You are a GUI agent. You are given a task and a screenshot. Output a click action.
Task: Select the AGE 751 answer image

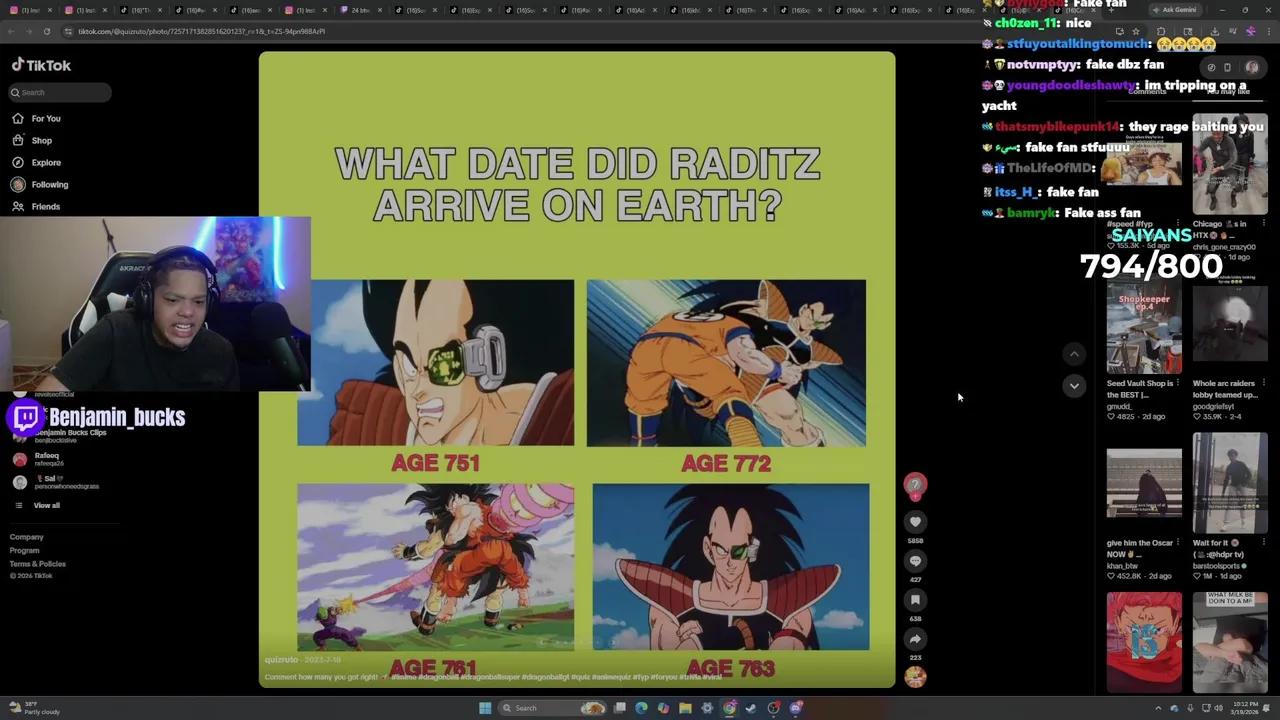[x=436, y=364]
